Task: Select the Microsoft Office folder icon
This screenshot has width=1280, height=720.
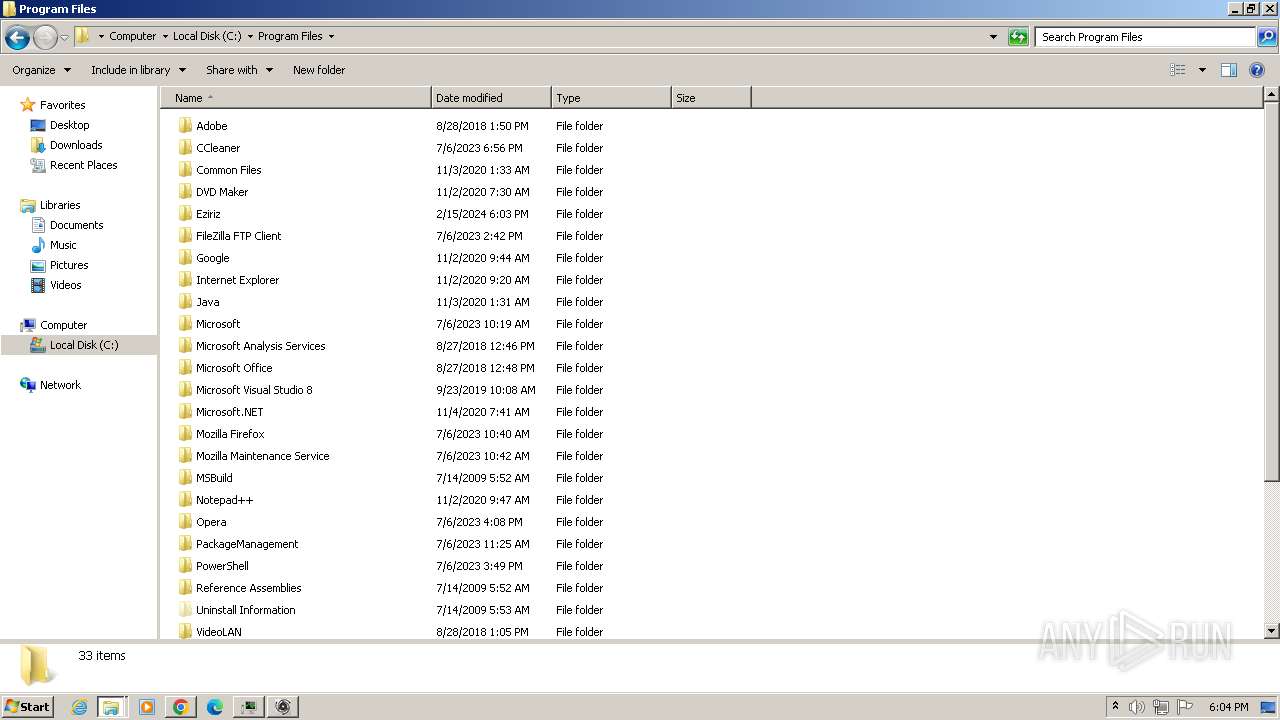Action: 185,368
